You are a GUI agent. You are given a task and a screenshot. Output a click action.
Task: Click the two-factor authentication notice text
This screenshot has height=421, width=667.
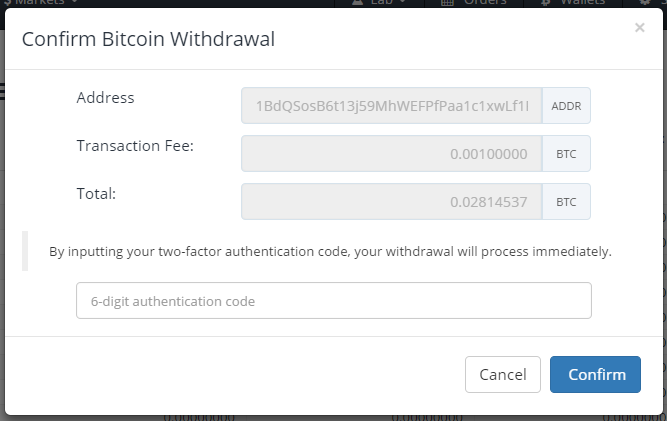(x=330, y=251)
